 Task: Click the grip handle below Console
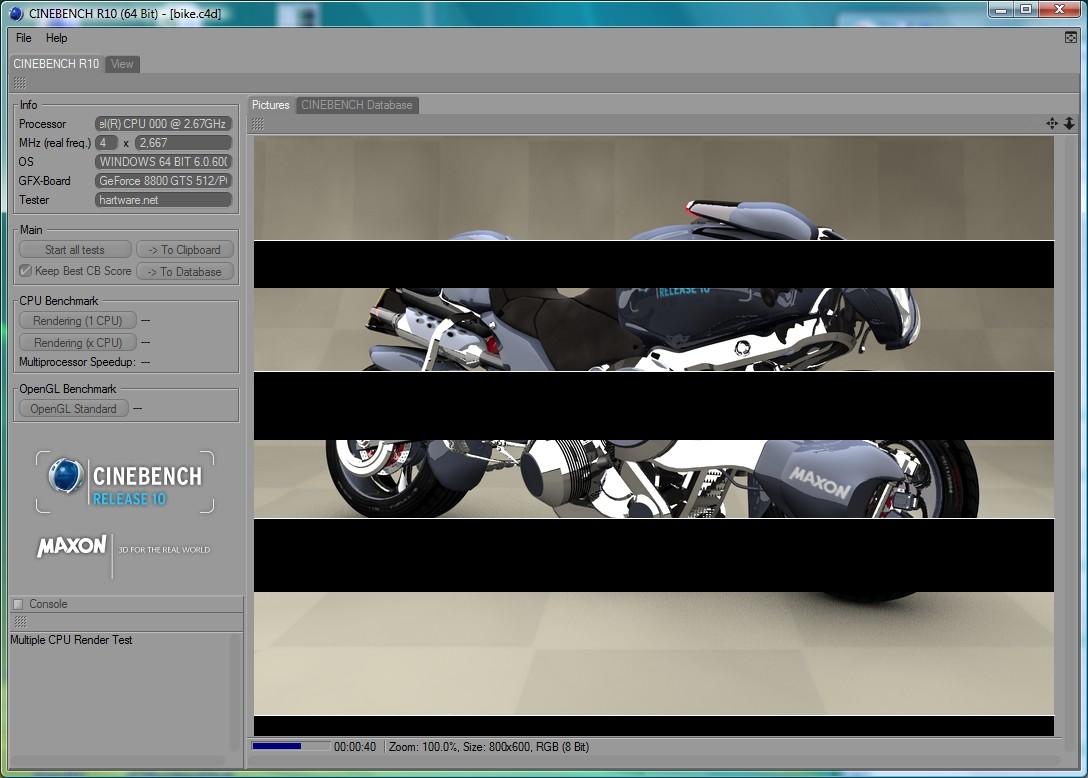20,622
